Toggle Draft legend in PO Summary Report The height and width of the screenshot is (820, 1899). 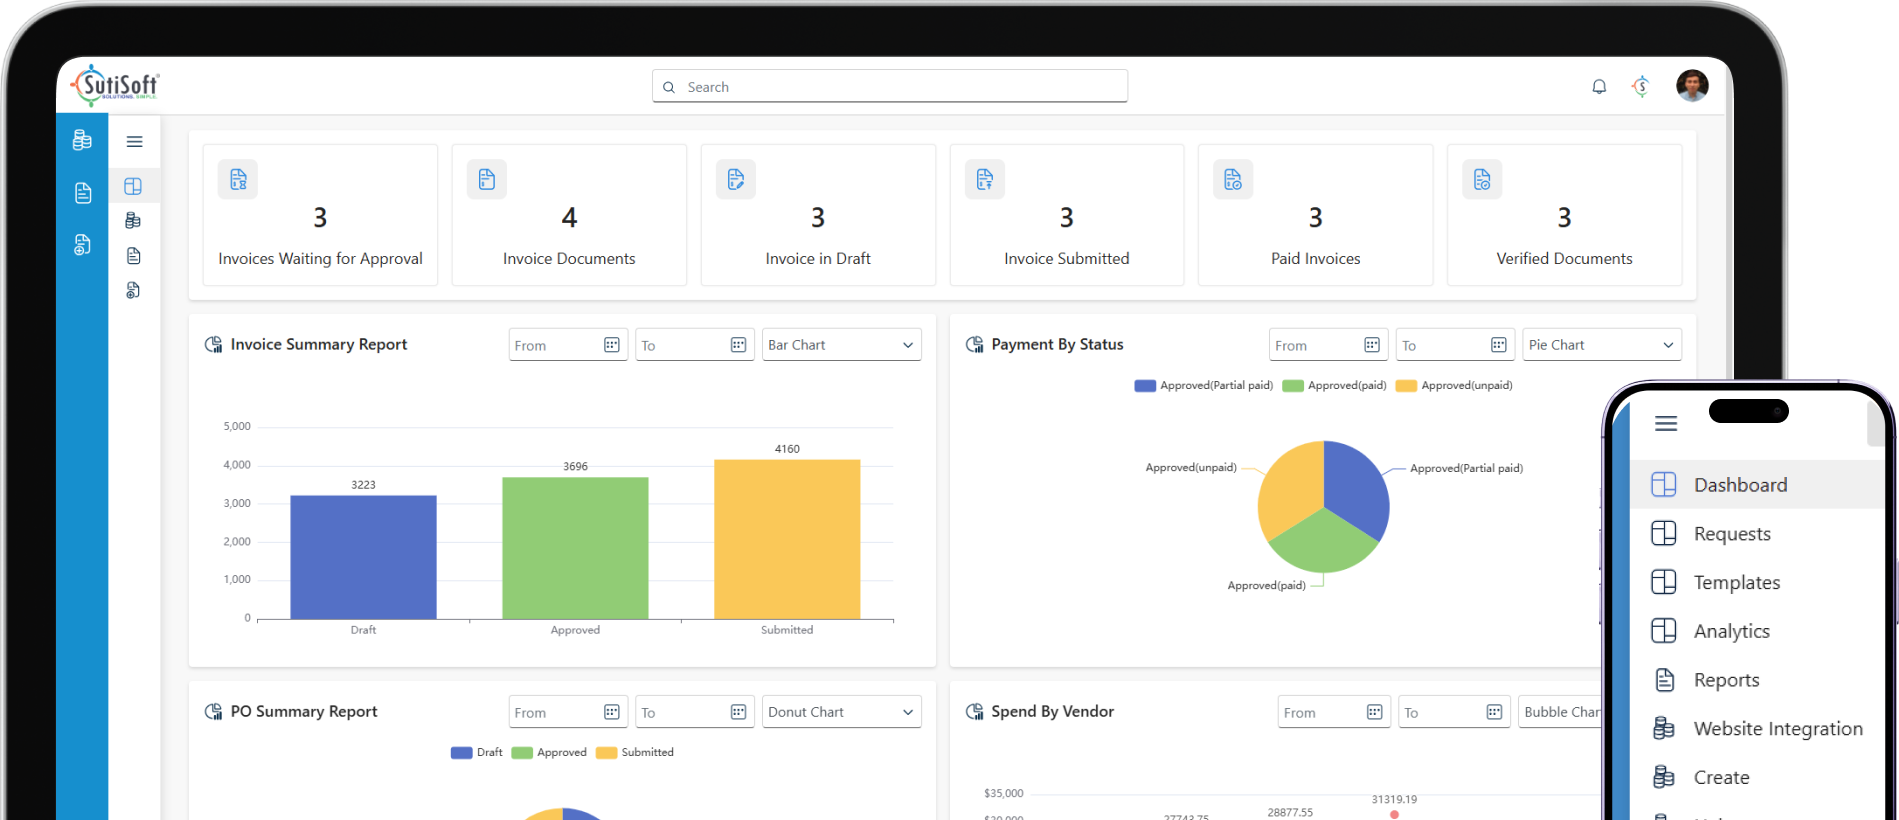point(477,753)
